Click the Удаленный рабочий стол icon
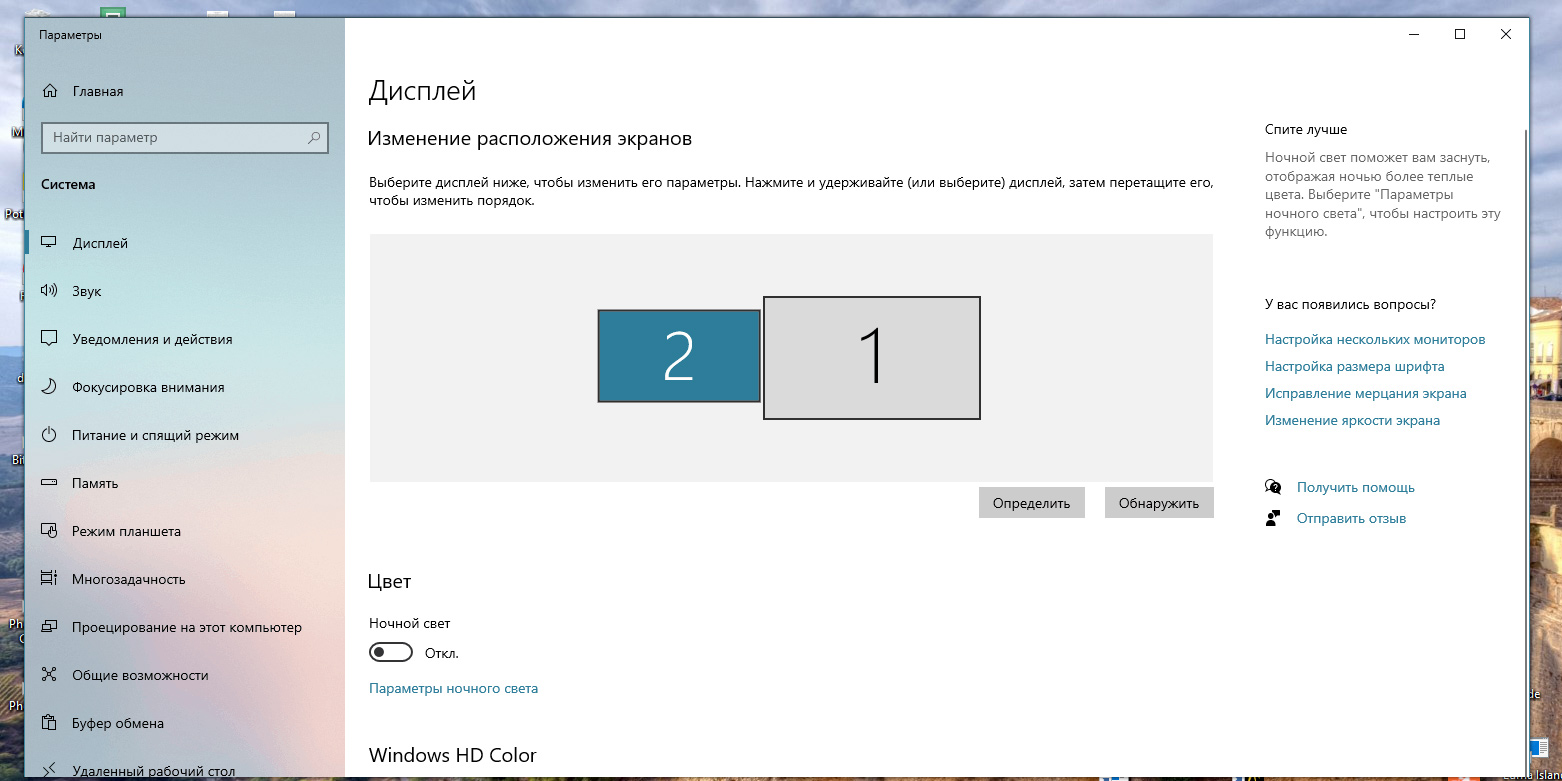The image size is (1562, 781). 49,771
